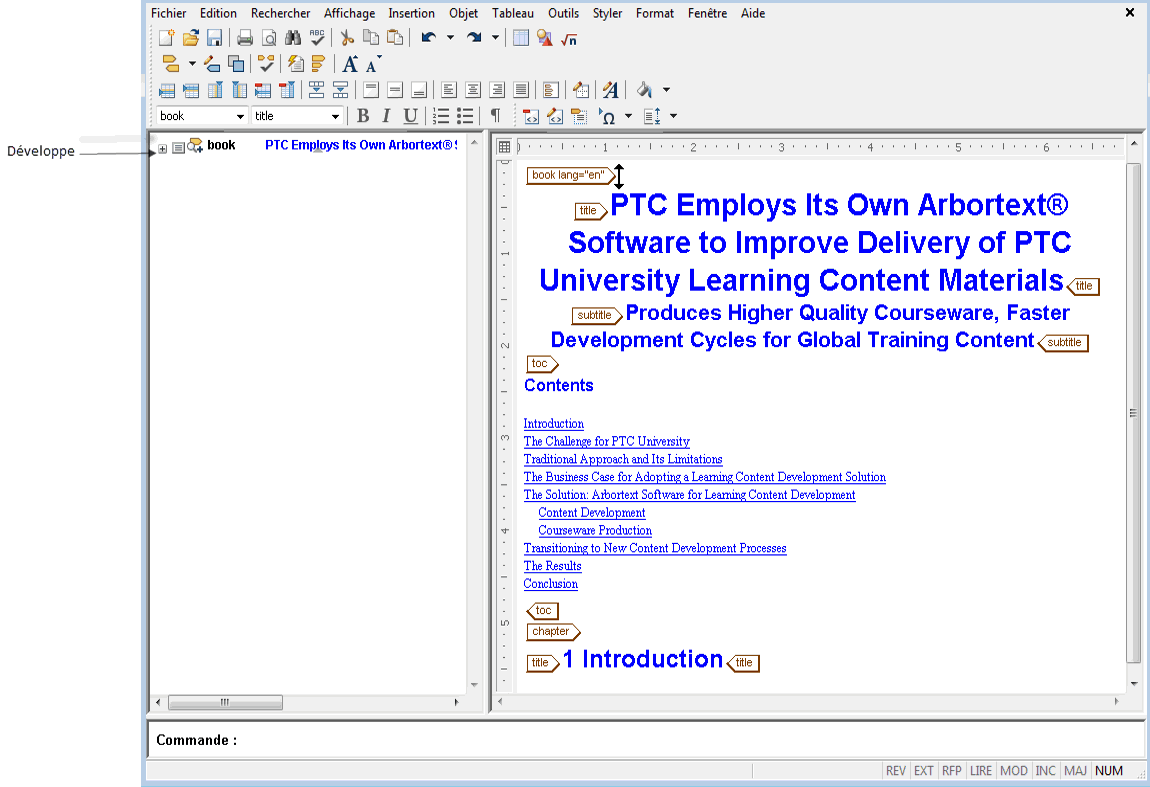Undo the last action with the blue arrow
Screen dimensions: 1150x787
(429, 37)
